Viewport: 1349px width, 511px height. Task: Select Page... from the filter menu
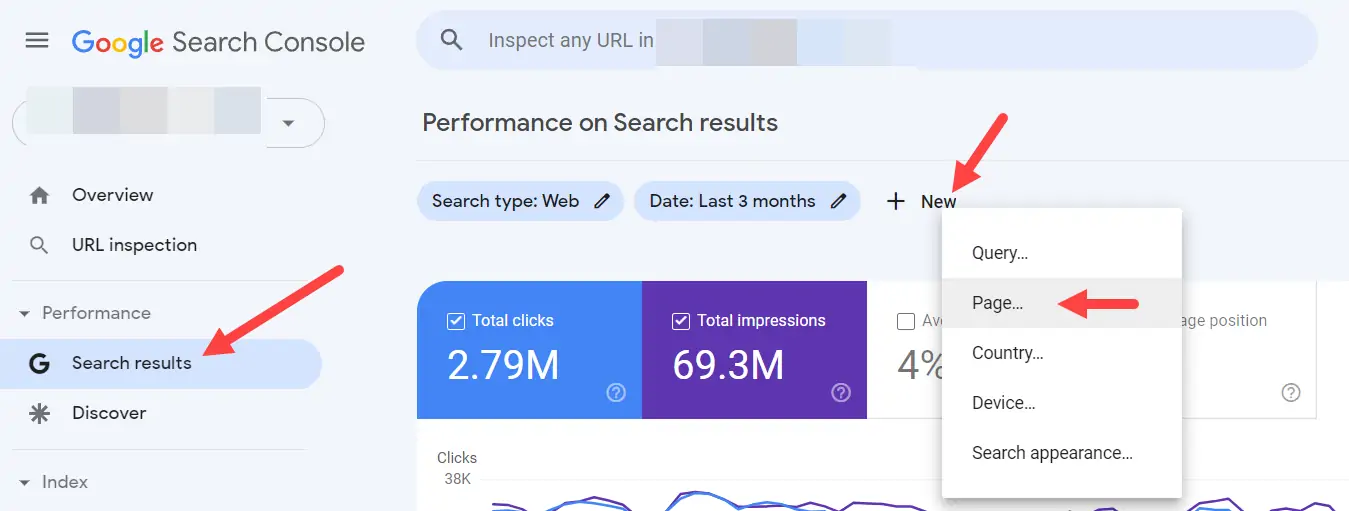pyautogui.click(x=997, y=303)
